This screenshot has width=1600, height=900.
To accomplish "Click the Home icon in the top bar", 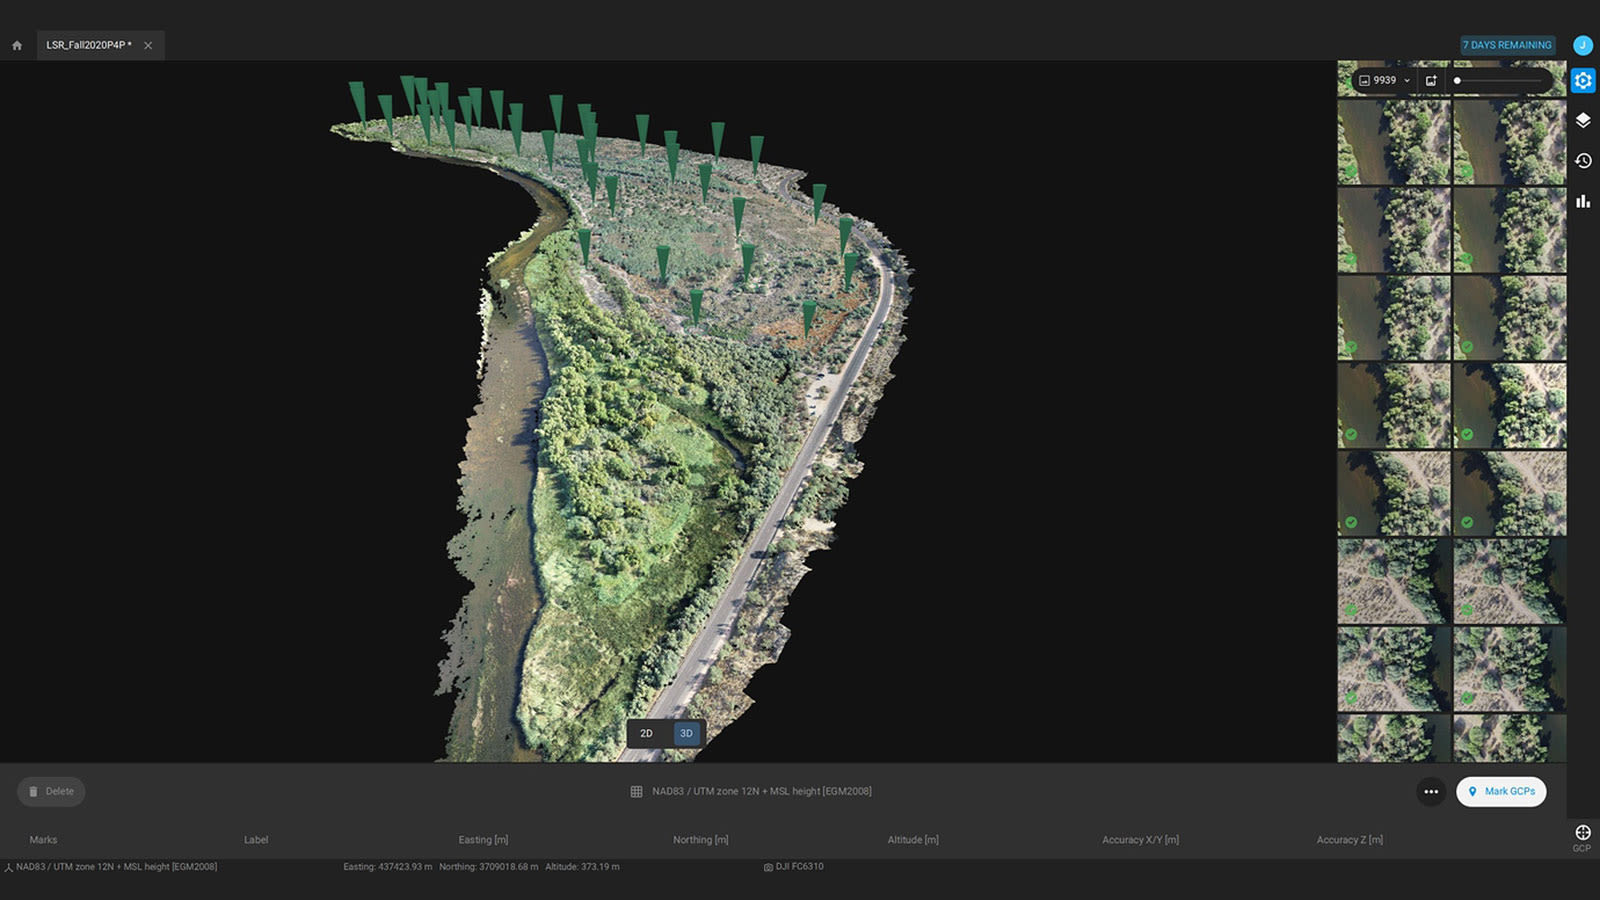I will [x=16, y=45].
